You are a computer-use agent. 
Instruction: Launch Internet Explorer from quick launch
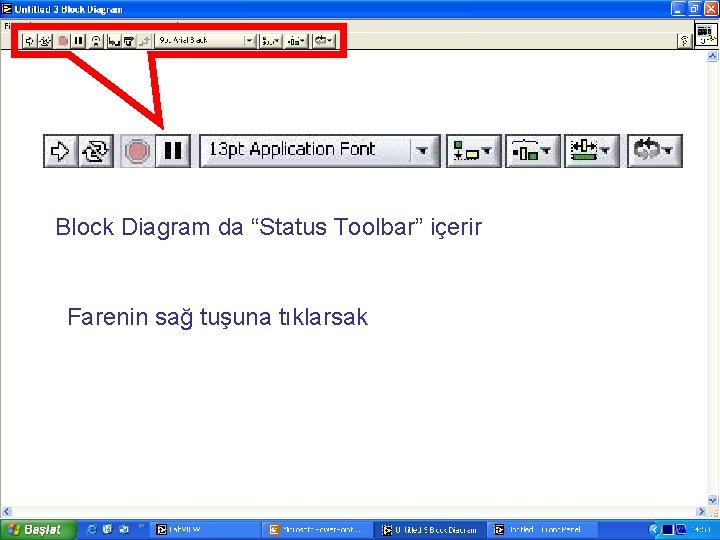pos(91,529)
